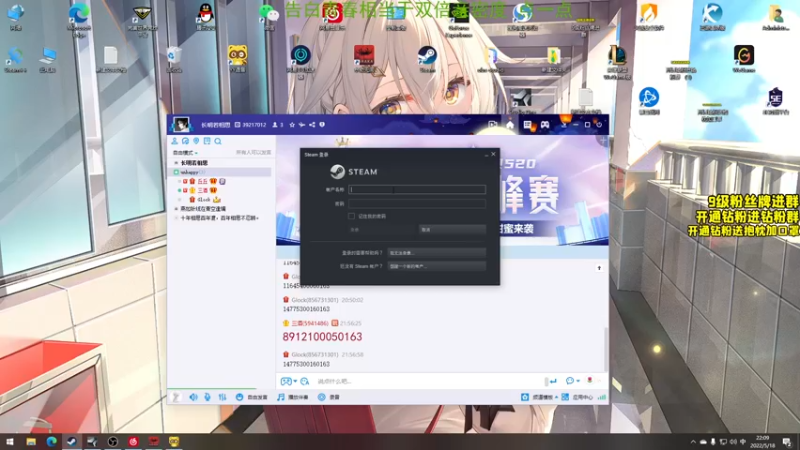Open the free mode dropdown in YY sidebar
This screenshot has width=800, height=450.
coord(185,153)
